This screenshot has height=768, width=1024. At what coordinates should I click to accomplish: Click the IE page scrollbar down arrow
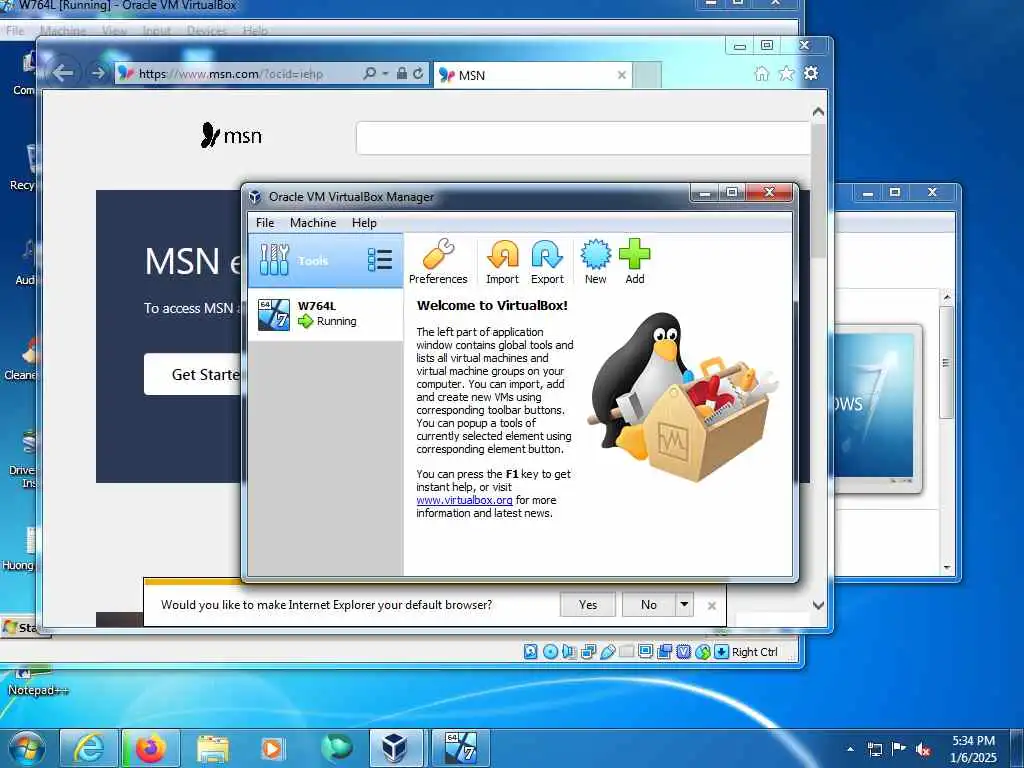coord(818,605)
